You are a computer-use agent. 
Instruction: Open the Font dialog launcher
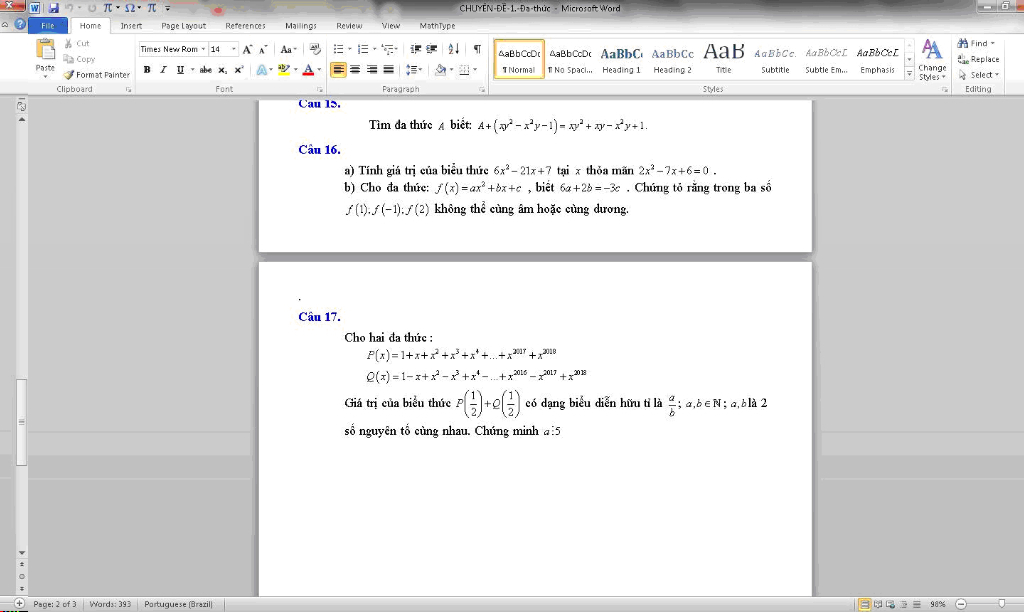(319, 89)
